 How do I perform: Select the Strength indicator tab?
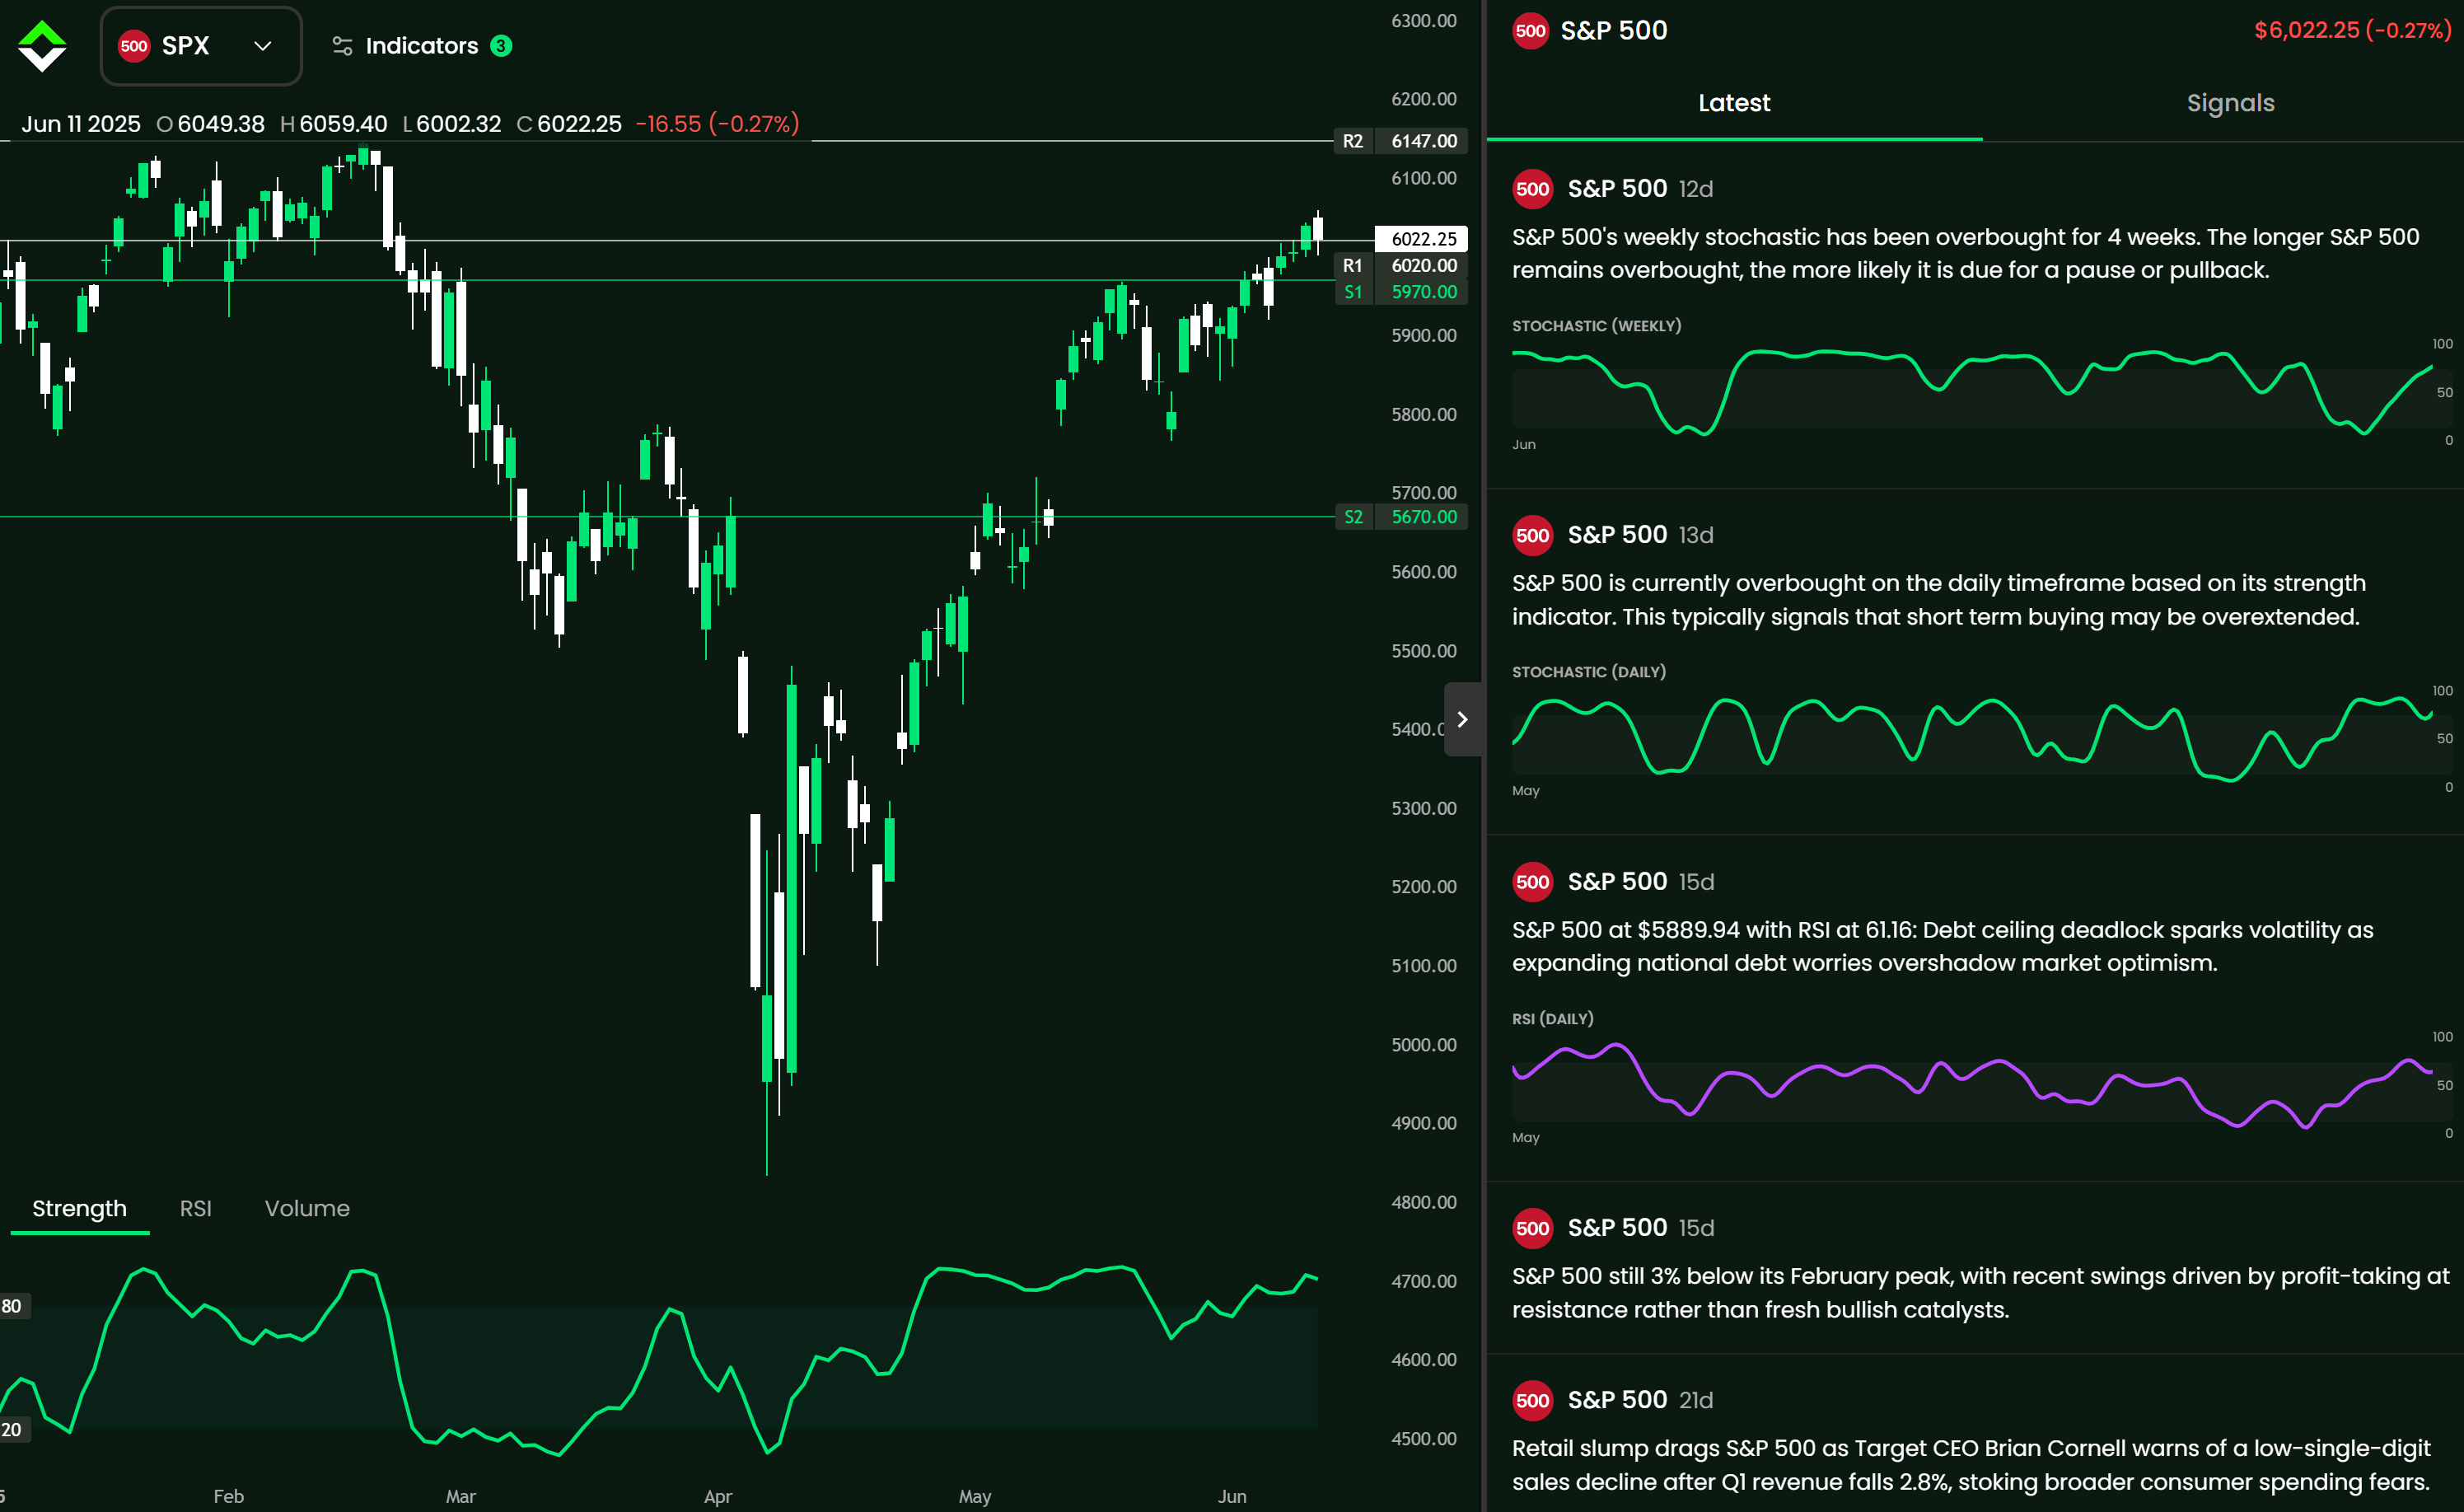(79, 1208)
